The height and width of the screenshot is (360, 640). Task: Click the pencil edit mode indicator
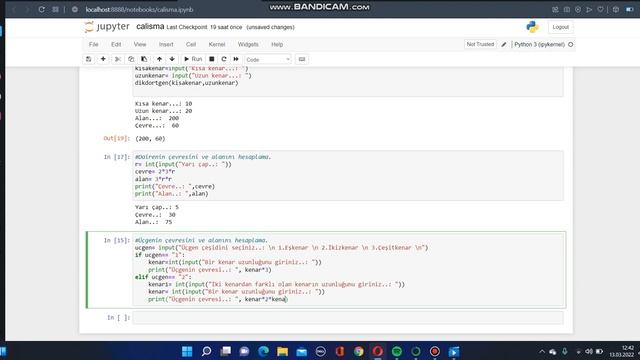click(504, 44)
